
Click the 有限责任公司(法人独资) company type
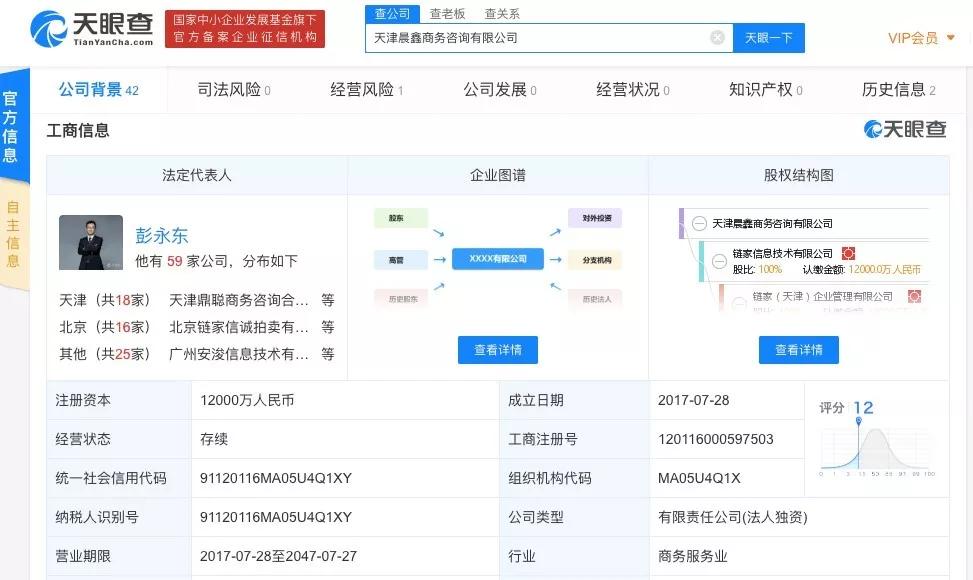pyautogui.click(x=732, y=517)
